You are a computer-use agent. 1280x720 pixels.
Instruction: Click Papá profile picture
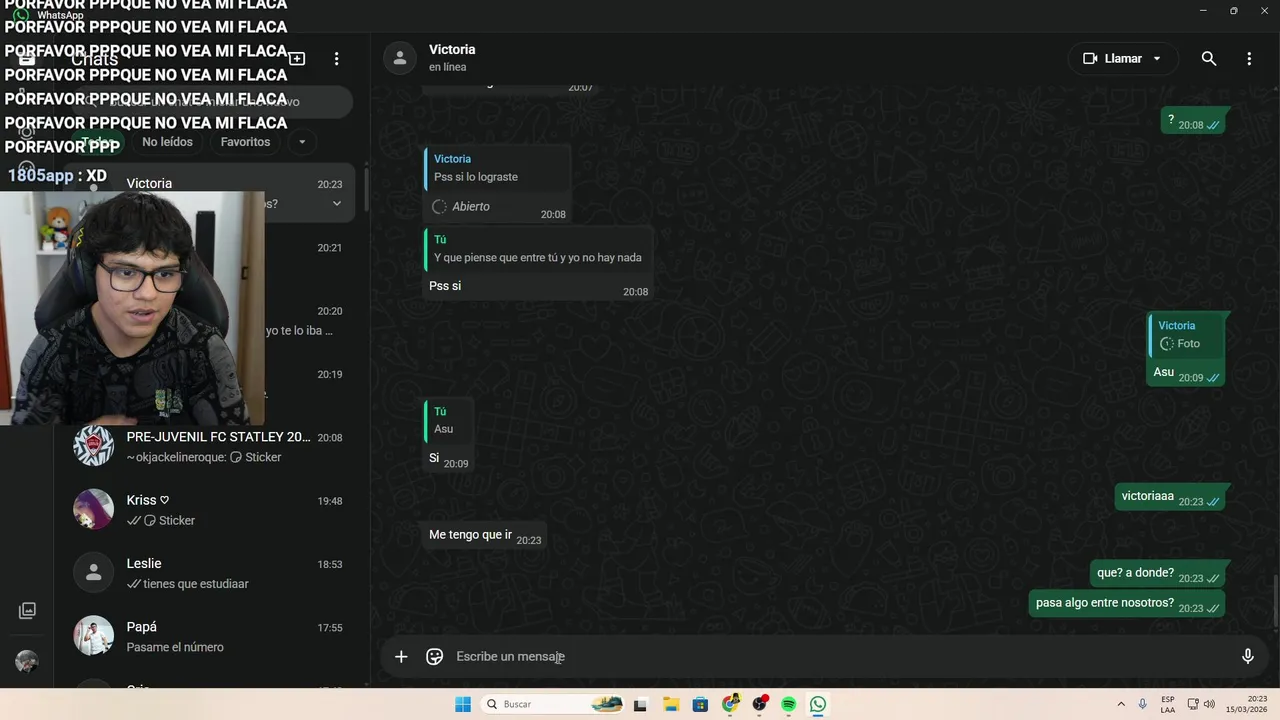93,636
